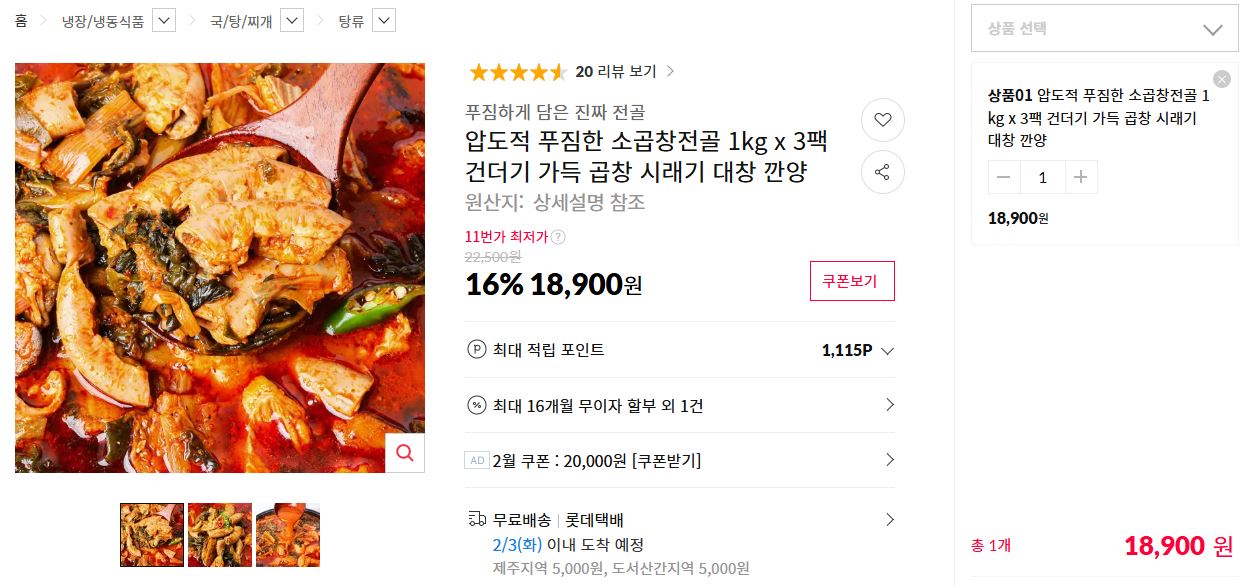This screenshot has height=586, width=1258.
Task: Expand 최대 적립 포인트 details
Action: [x=886, y=351]
